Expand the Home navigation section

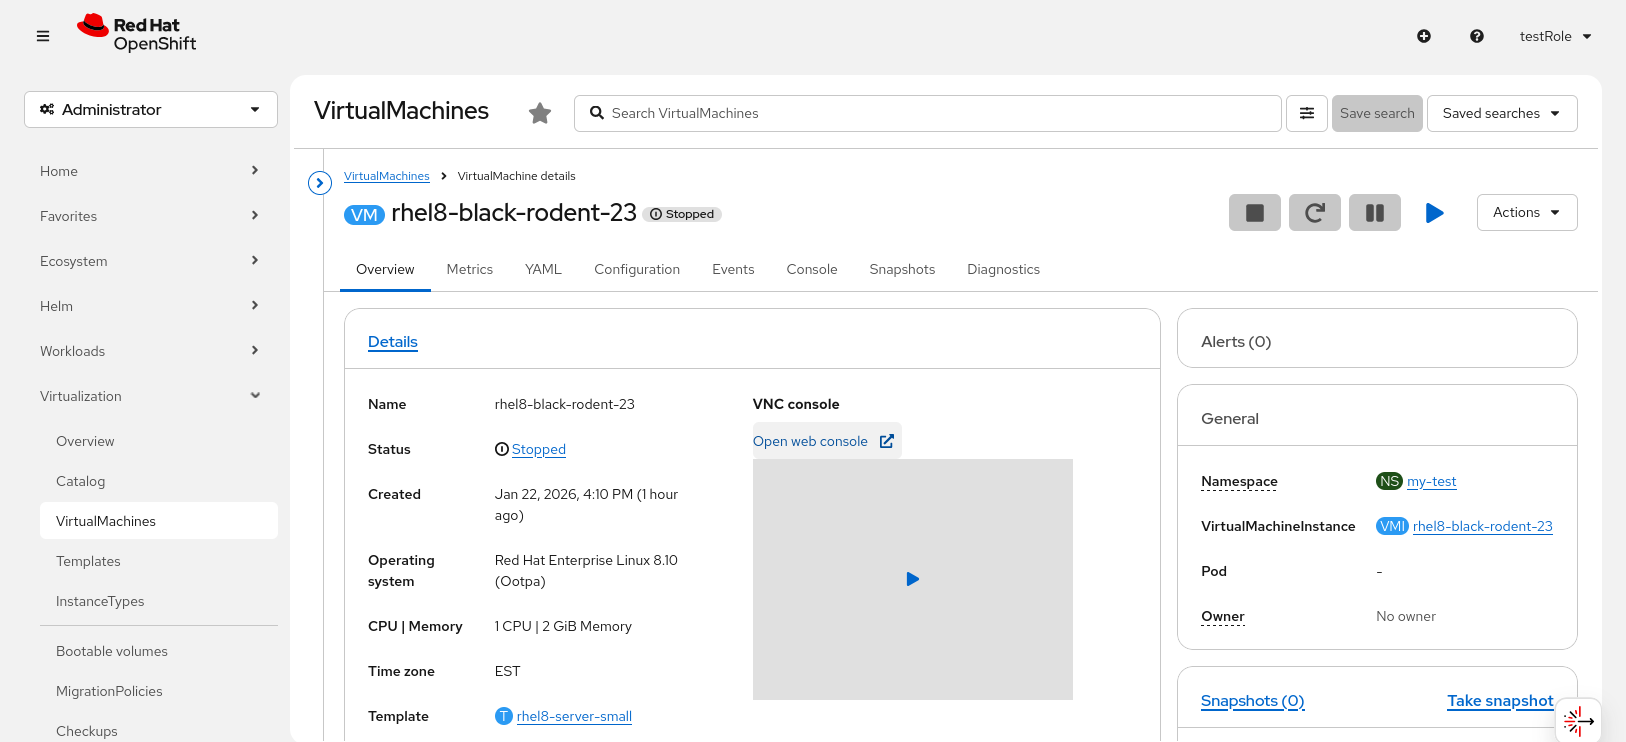tap(151, 171)
